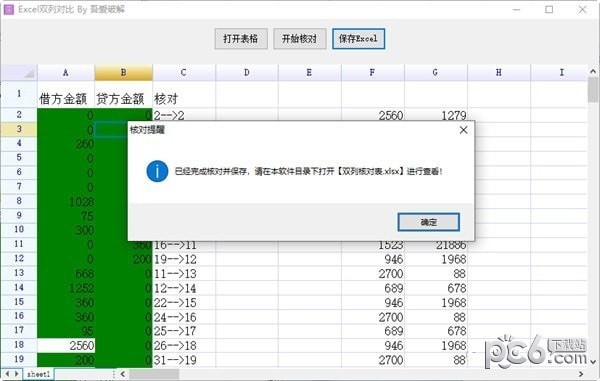Select column H header

tap(499, 72)
